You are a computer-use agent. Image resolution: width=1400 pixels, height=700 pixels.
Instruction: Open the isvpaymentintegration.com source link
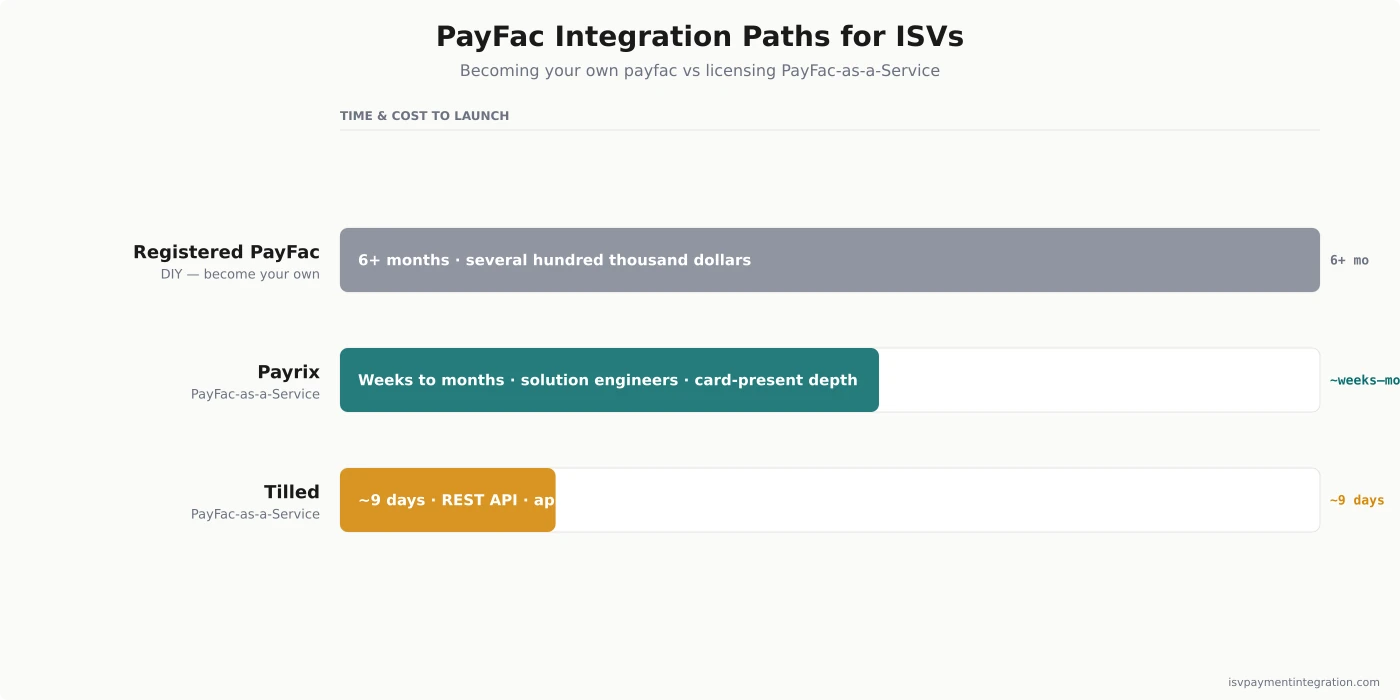coord(1304,682)
